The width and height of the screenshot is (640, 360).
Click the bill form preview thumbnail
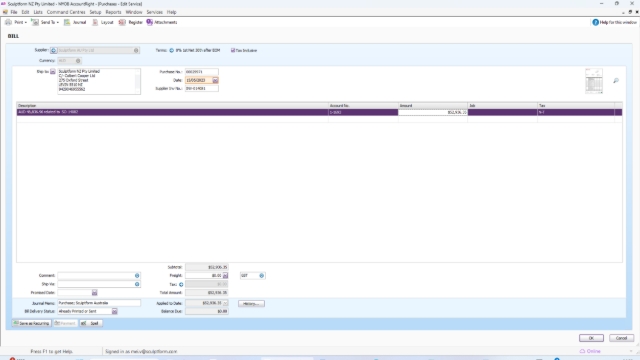click(594, 81)
